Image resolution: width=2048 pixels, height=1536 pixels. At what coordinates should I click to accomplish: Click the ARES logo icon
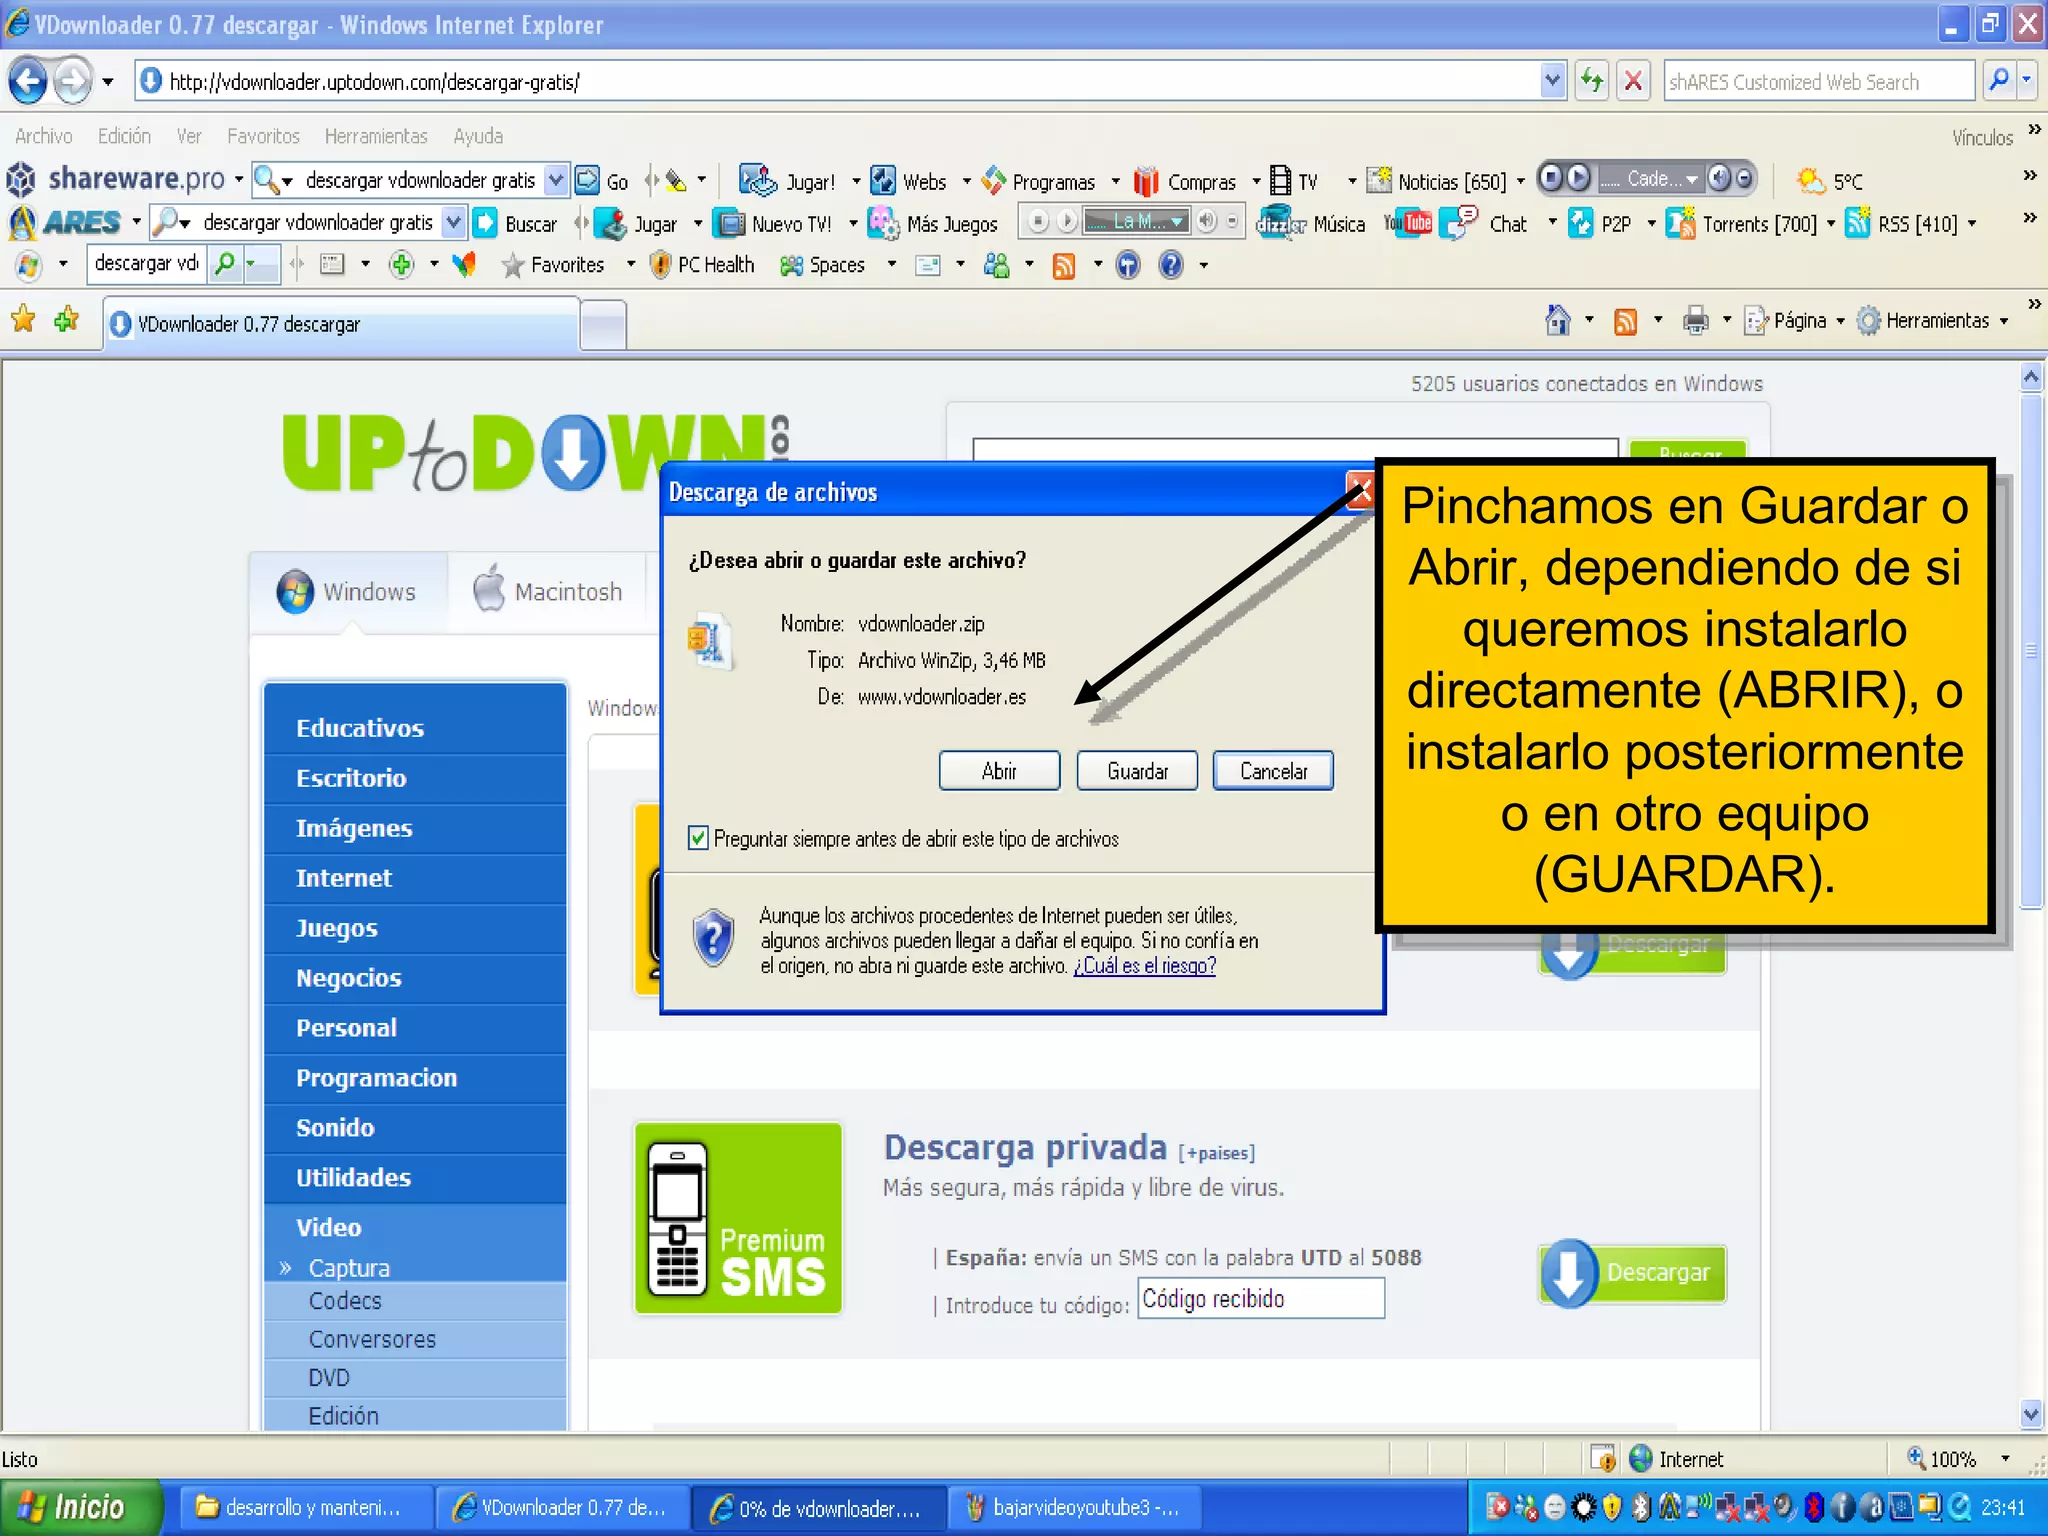point(21,223)
